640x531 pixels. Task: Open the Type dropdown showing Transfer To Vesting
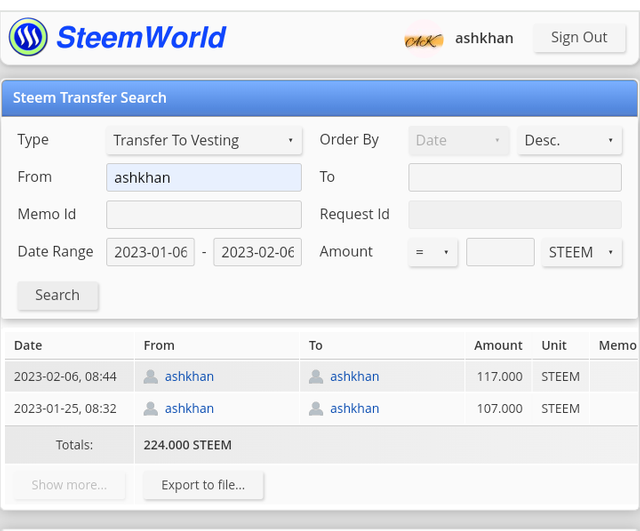point(204,140)
